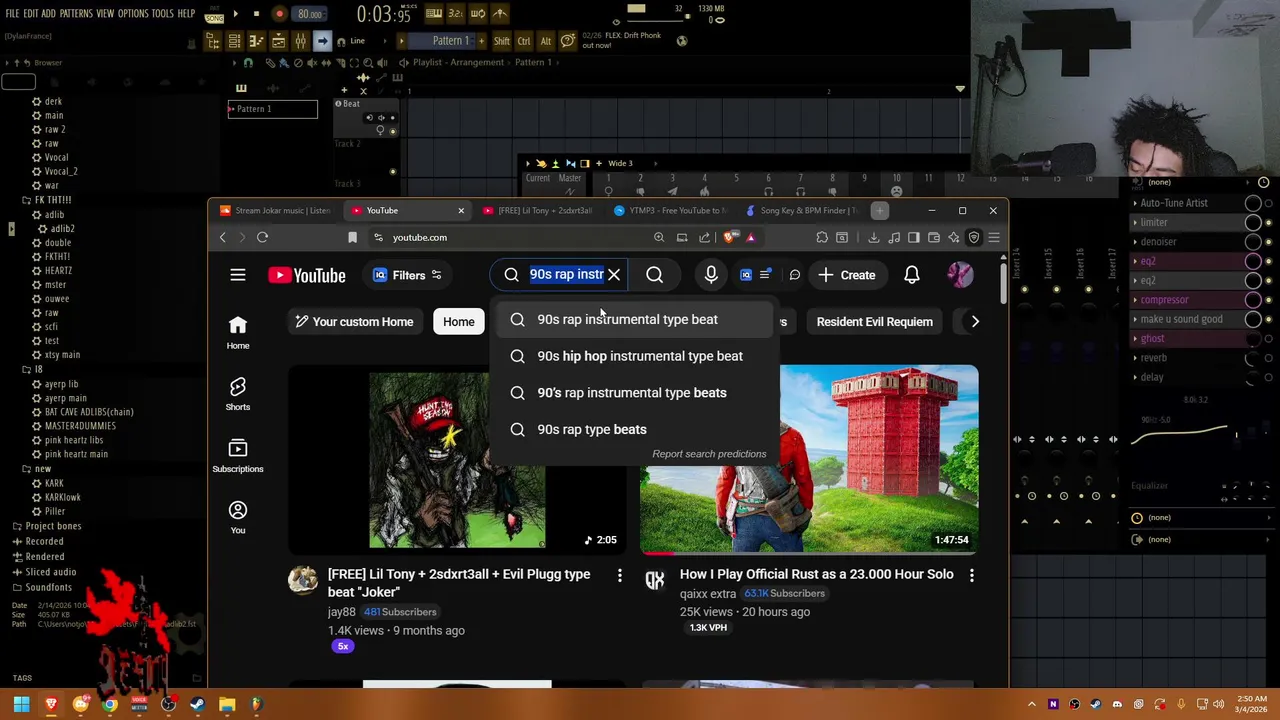Switch to Song Key & BPM Finder tab
Image resolution: width=1280 pixels, height=720 pixels.
[x=802, y=211]
